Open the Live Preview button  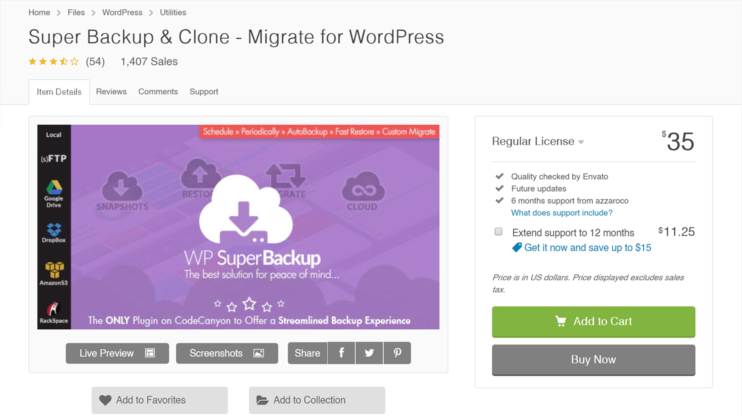[117, 354]
